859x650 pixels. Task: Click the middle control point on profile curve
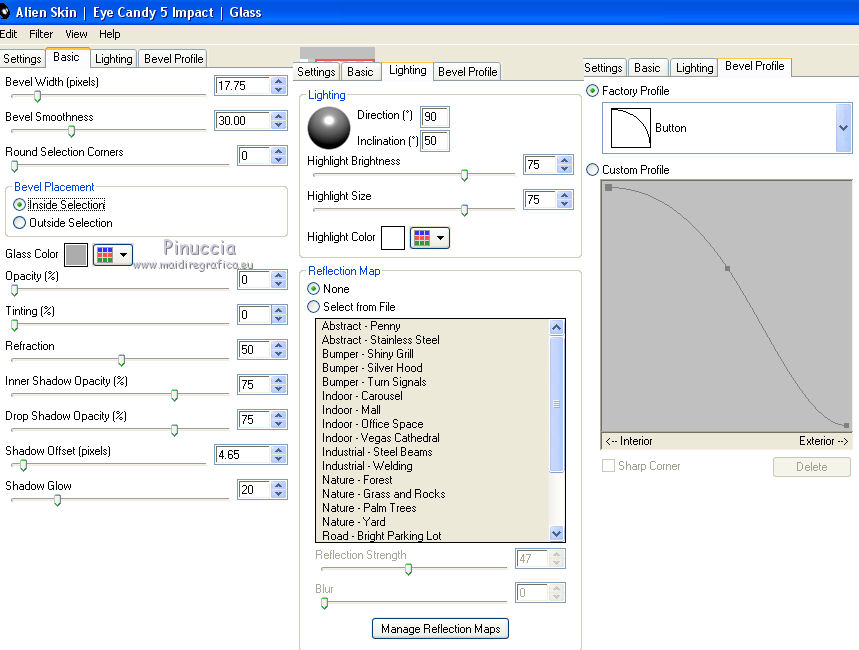point(727,268)
